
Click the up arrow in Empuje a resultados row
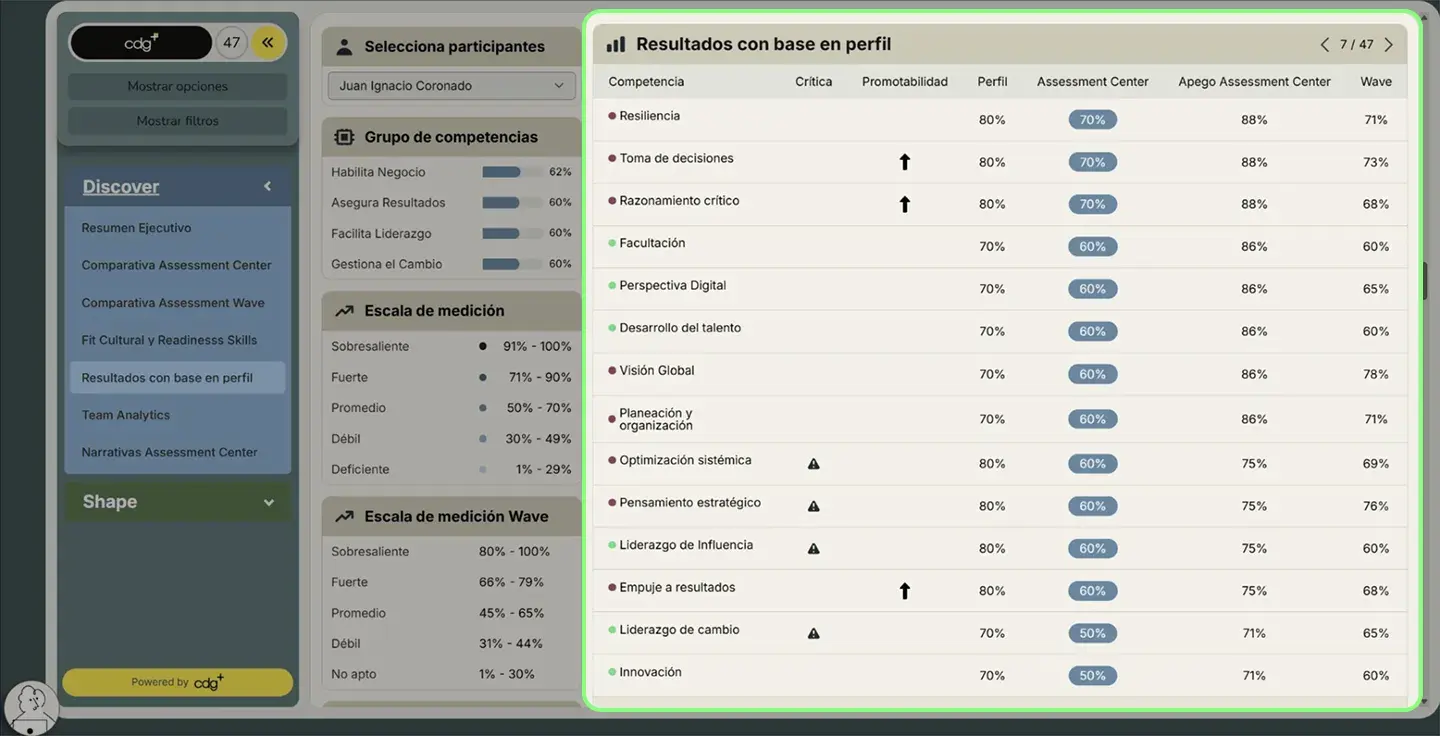click(905, 591)
